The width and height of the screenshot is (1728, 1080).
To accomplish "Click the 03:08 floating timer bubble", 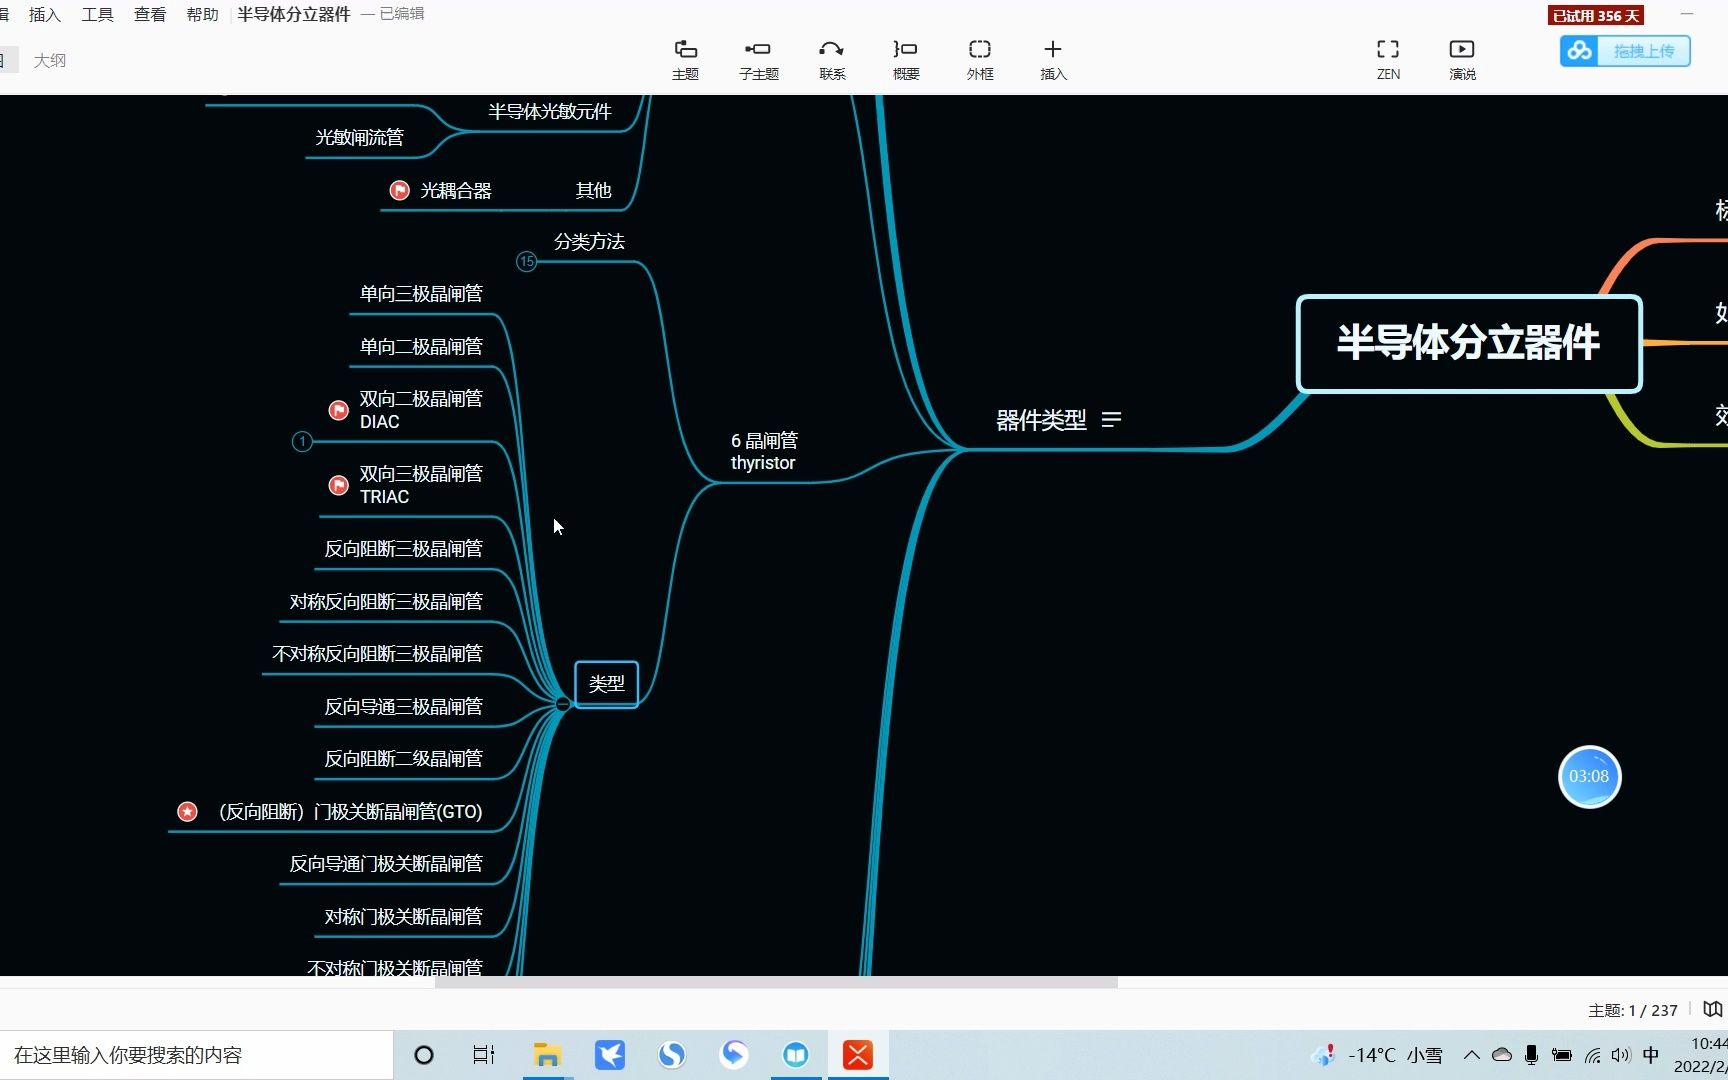I will [1589, 777].
